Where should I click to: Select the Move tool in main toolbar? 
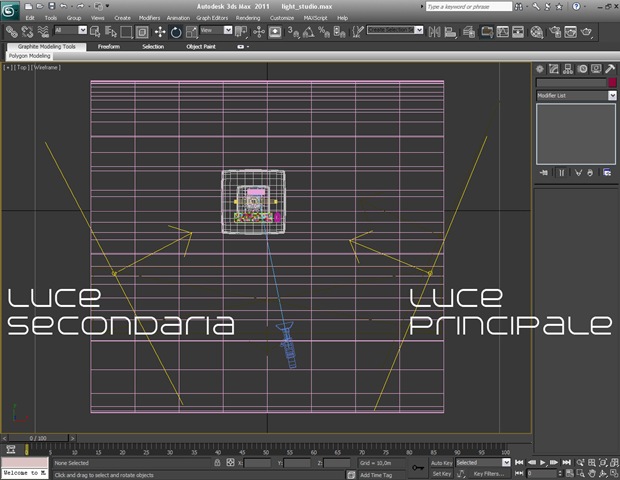point(160,32)
